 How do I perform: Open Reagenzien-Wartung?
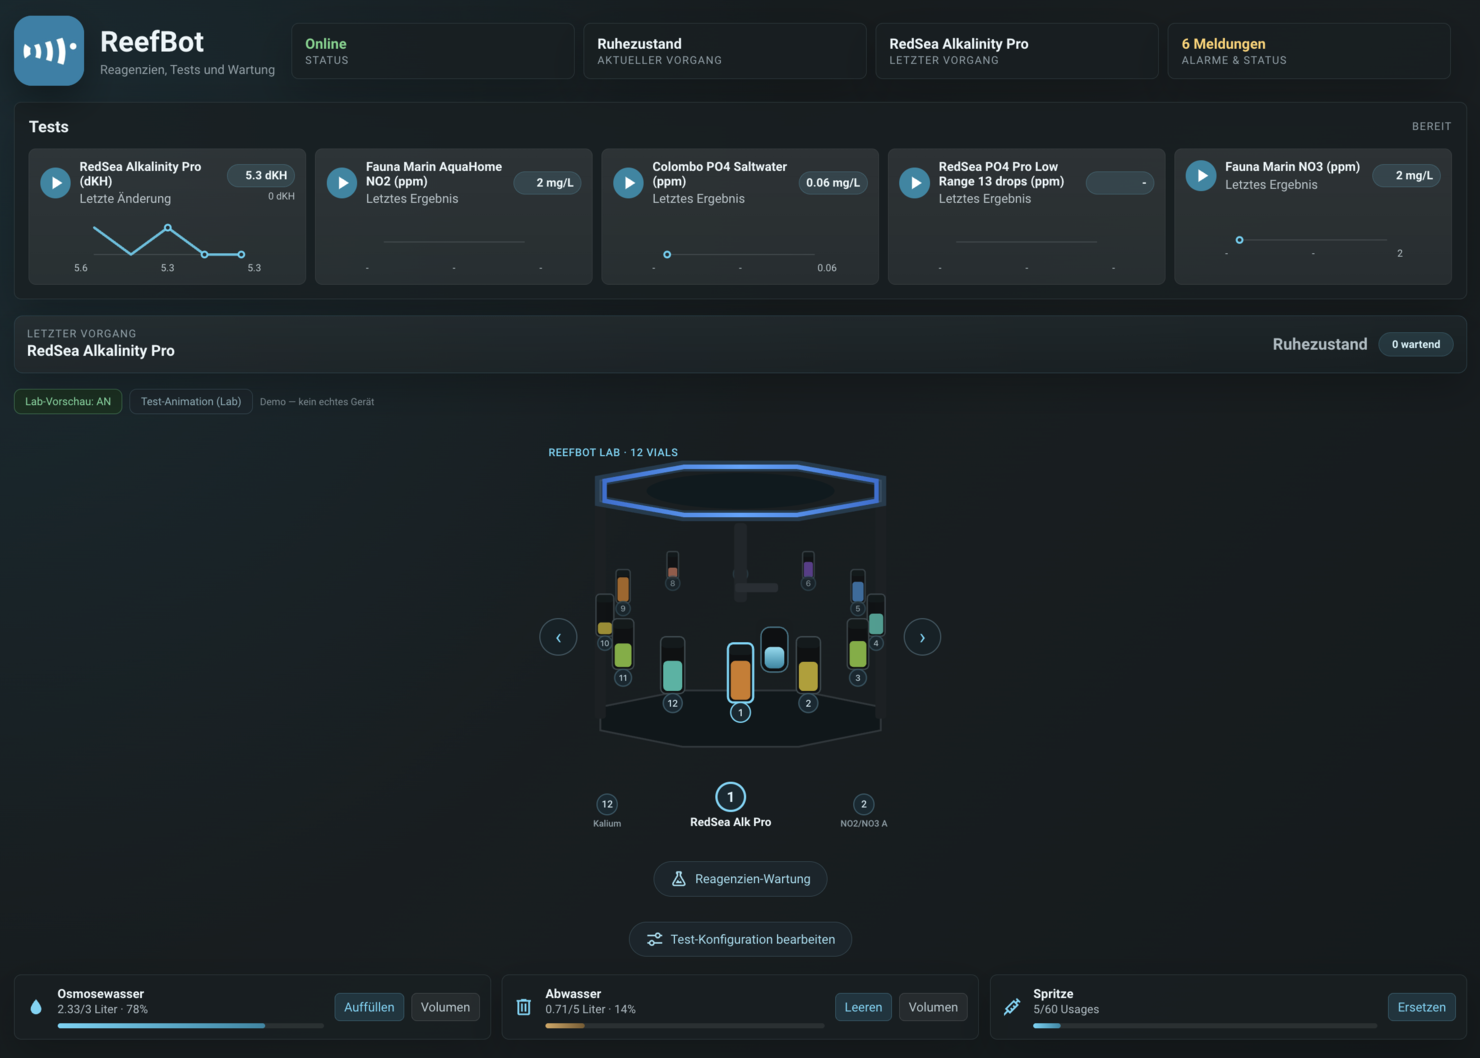[740, 879]
